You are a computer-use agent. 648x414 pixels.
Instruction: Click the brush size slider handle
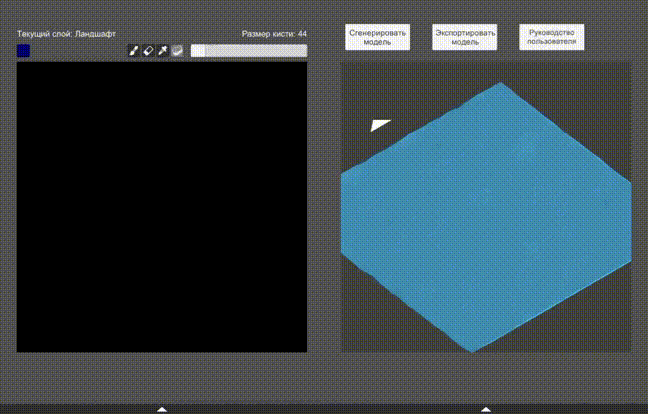click(198, 50)
